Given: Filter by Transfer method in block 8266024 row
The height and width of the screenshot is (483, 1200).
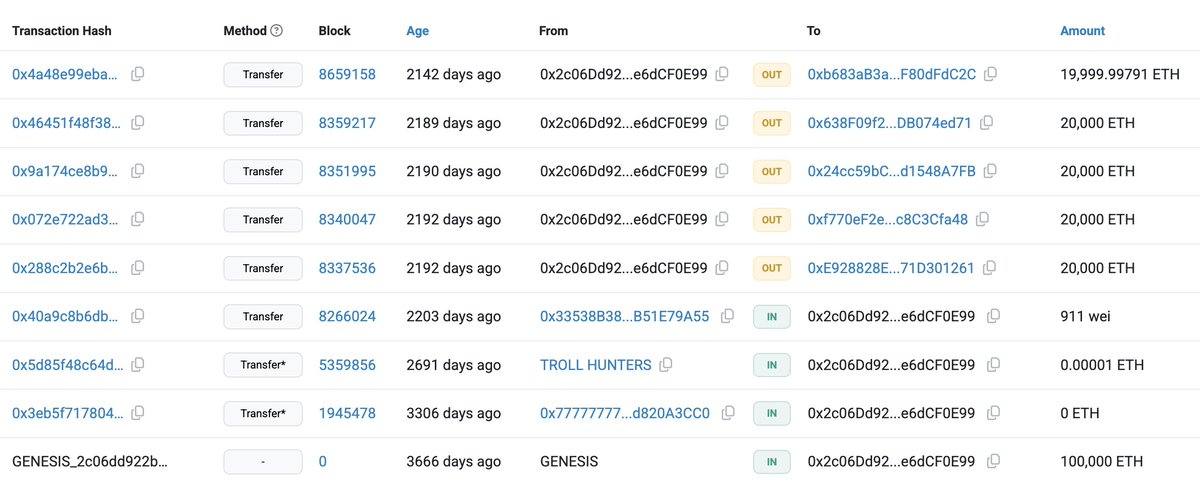Looking at the screenshot, I should 263,316.
